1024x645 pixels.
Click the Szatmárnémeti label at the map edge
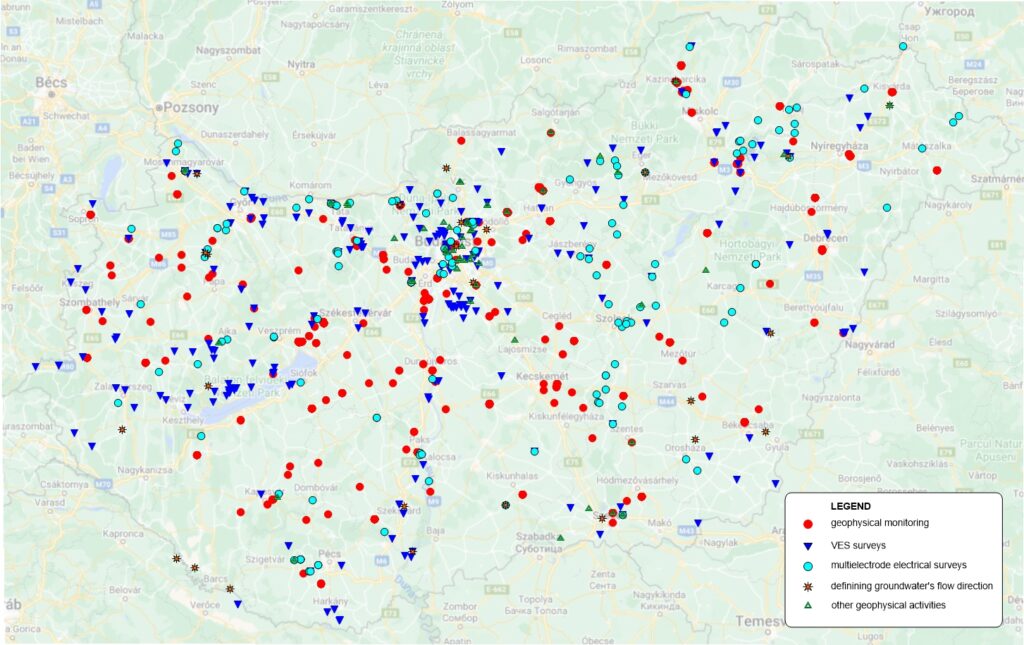pos(997,178)
